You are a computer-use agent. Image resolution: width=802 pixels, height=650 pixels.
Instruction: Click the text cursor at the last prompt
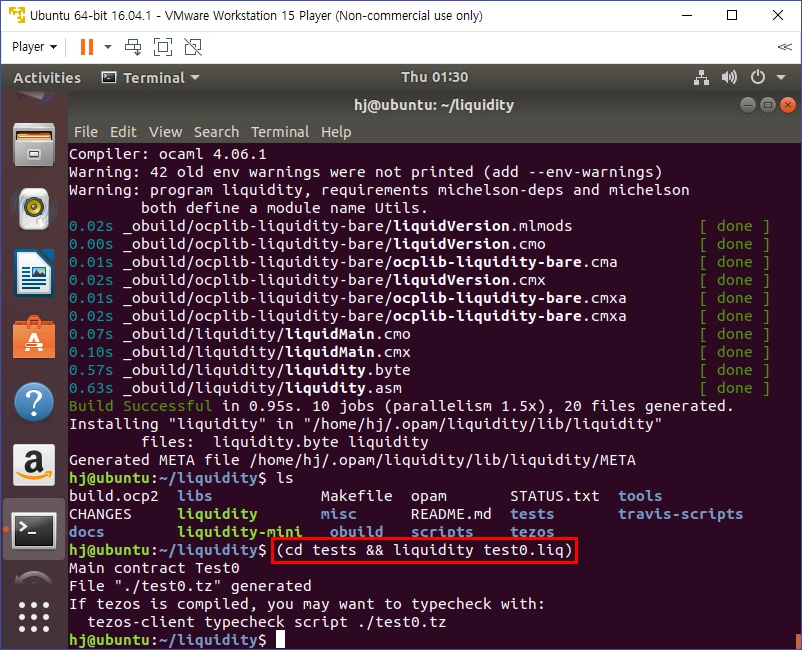[x=280, y=639]
